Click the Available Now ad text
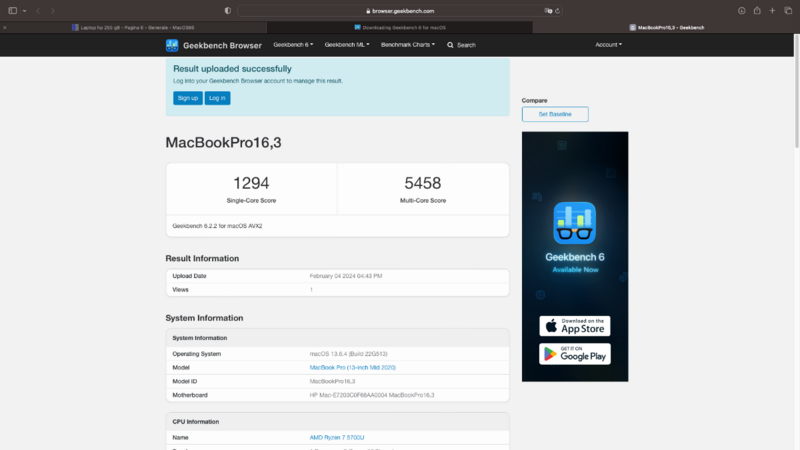This screenshot has width=800, height=450. 575,269
